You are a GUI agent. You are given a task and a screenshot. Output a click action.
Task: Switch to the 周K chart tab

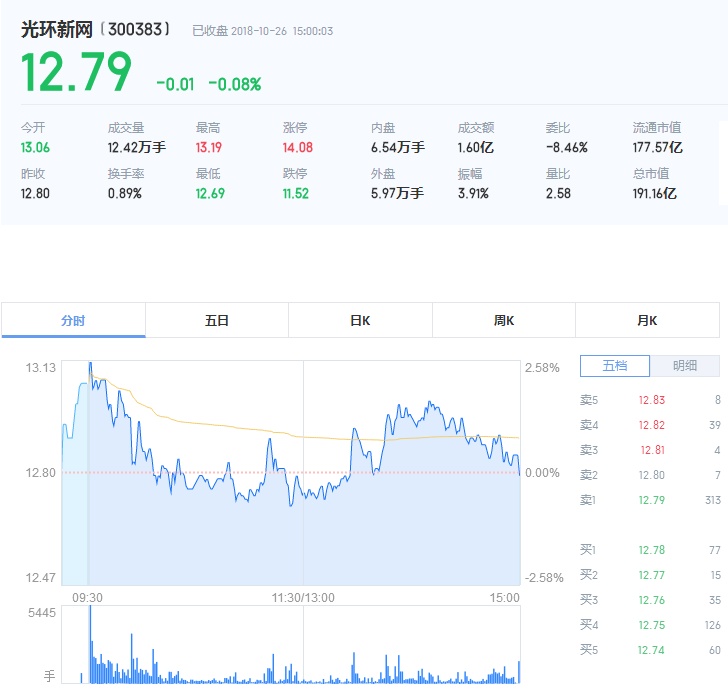504,320
